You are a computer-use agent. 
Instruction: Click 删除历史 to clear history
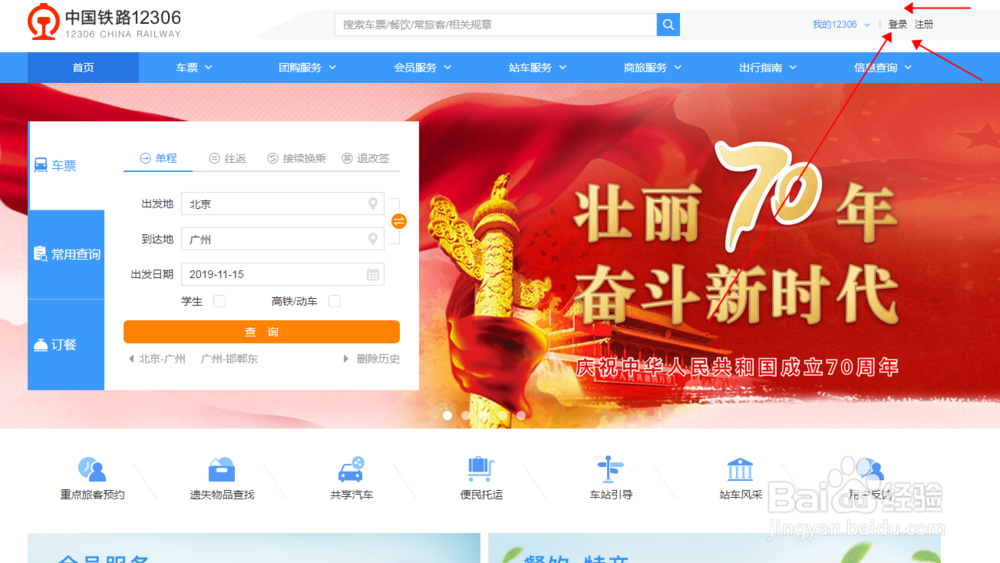tap(378, 359)
